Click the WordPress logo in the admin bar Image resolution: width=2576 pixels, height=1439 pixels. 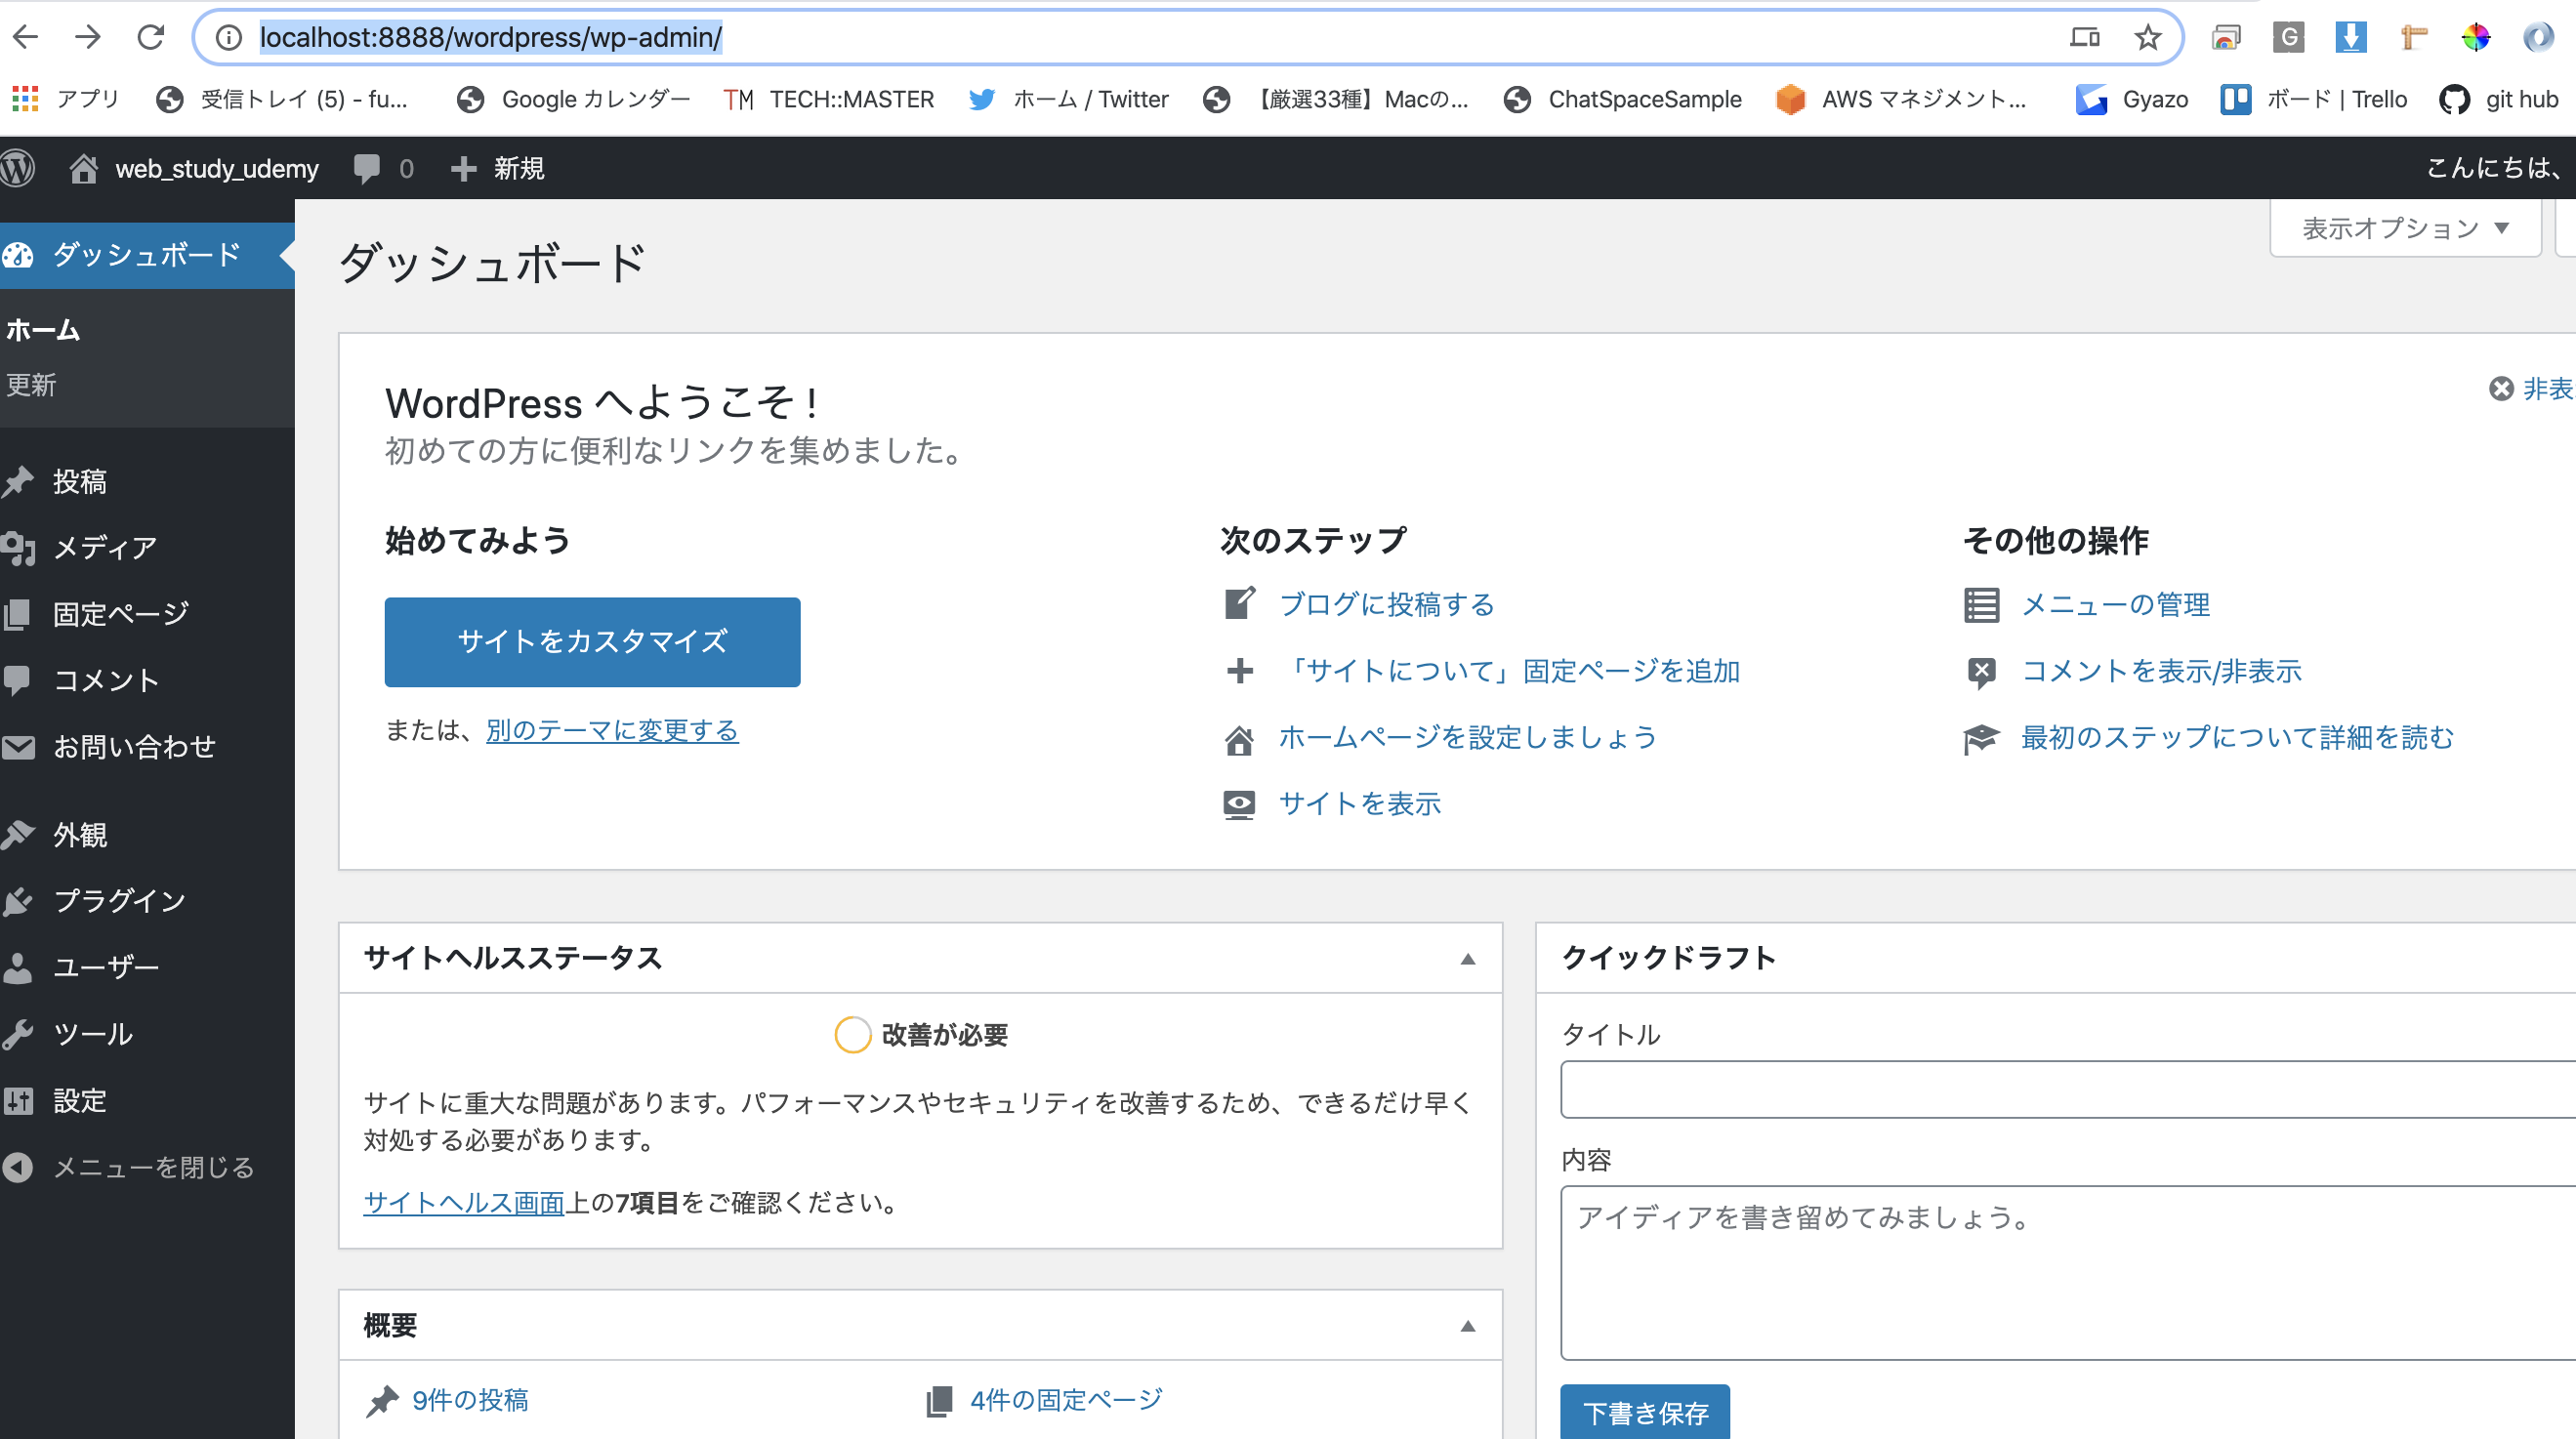pyautogui.click(x=18, y=168)
